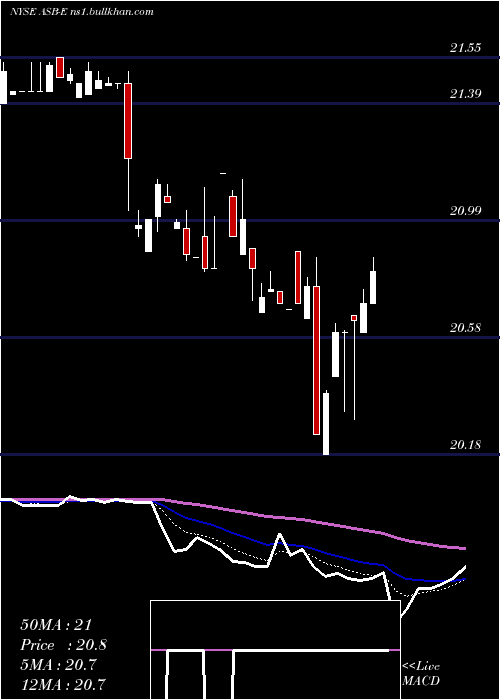Click the 20.58 price level label
Screen dimensions: 500x700
coord(466,328)
